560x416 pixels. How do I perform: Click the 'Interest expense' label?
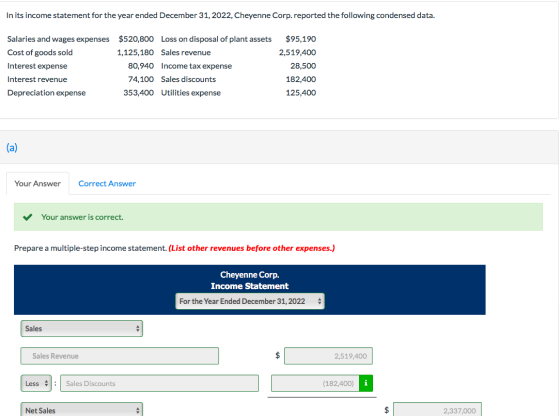(x=37, y=66)
